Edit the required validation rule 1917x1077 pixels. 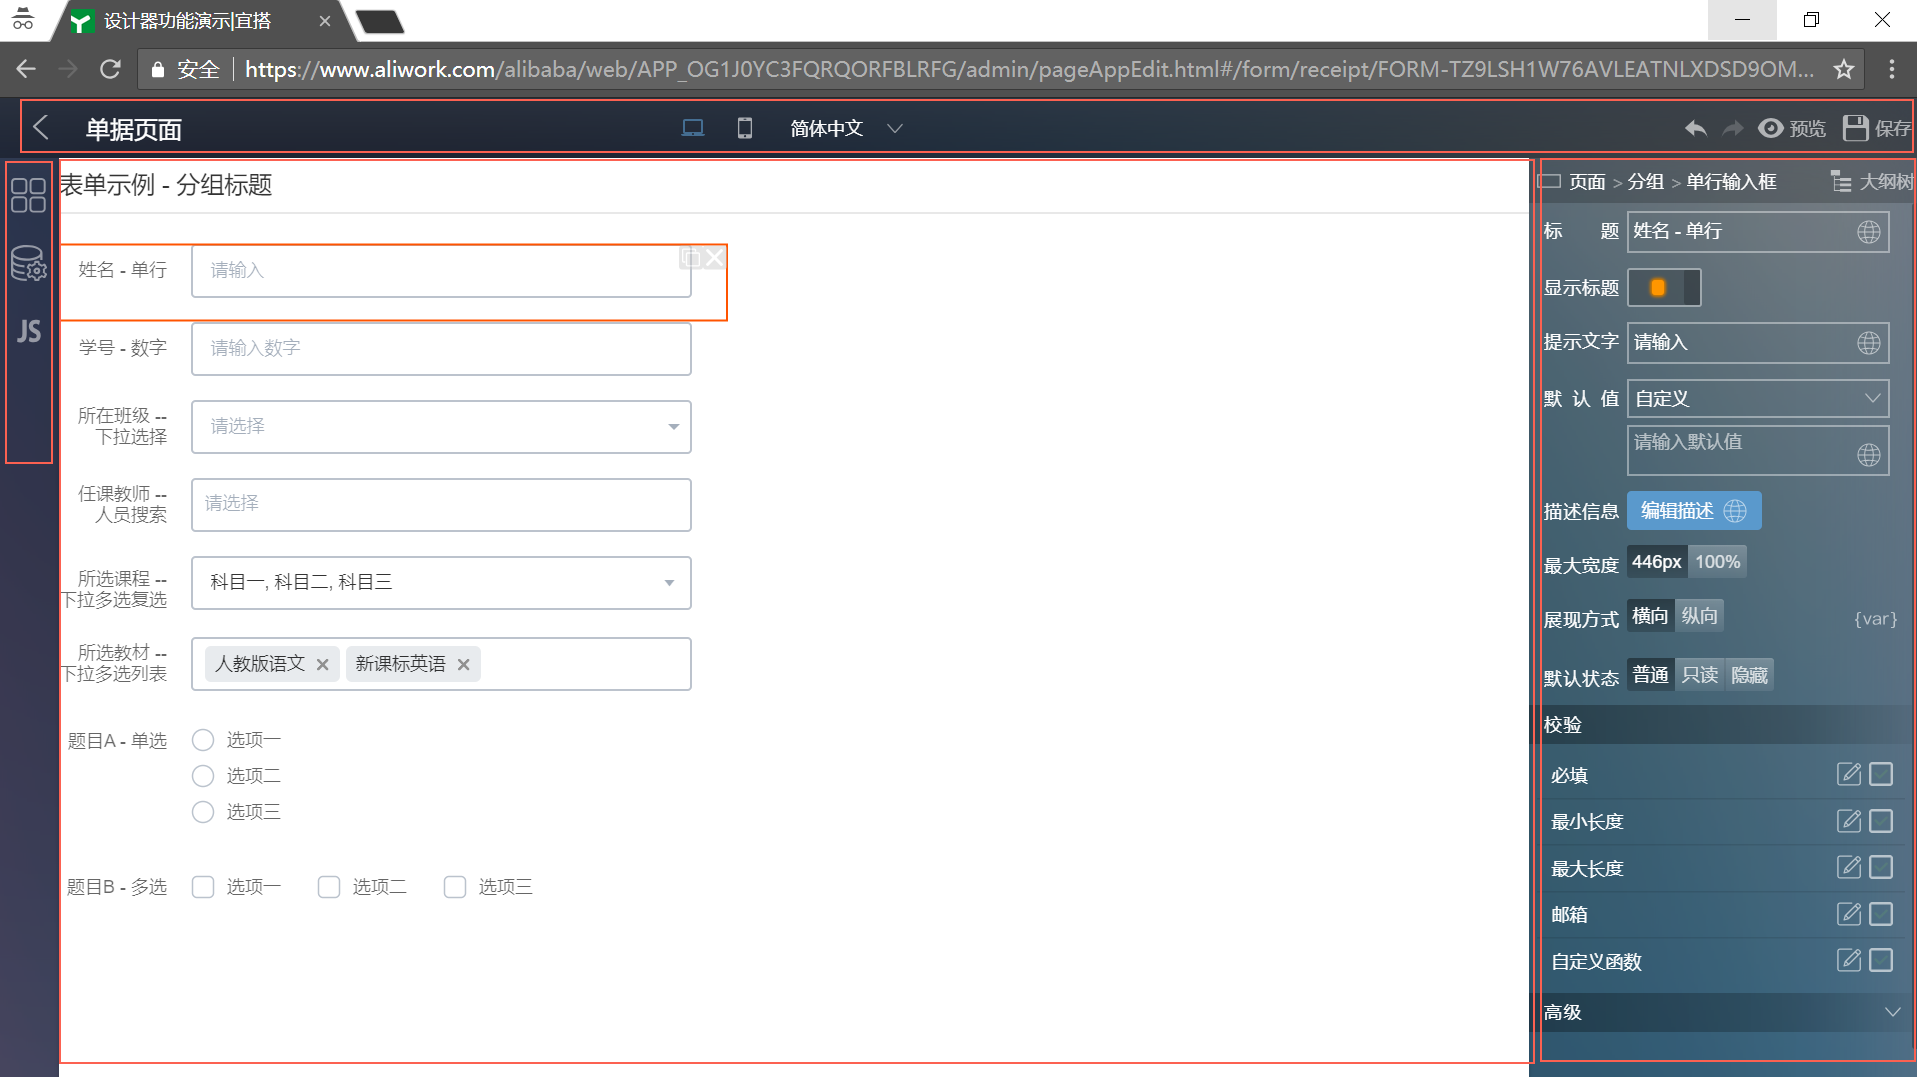pos(1849,774)
